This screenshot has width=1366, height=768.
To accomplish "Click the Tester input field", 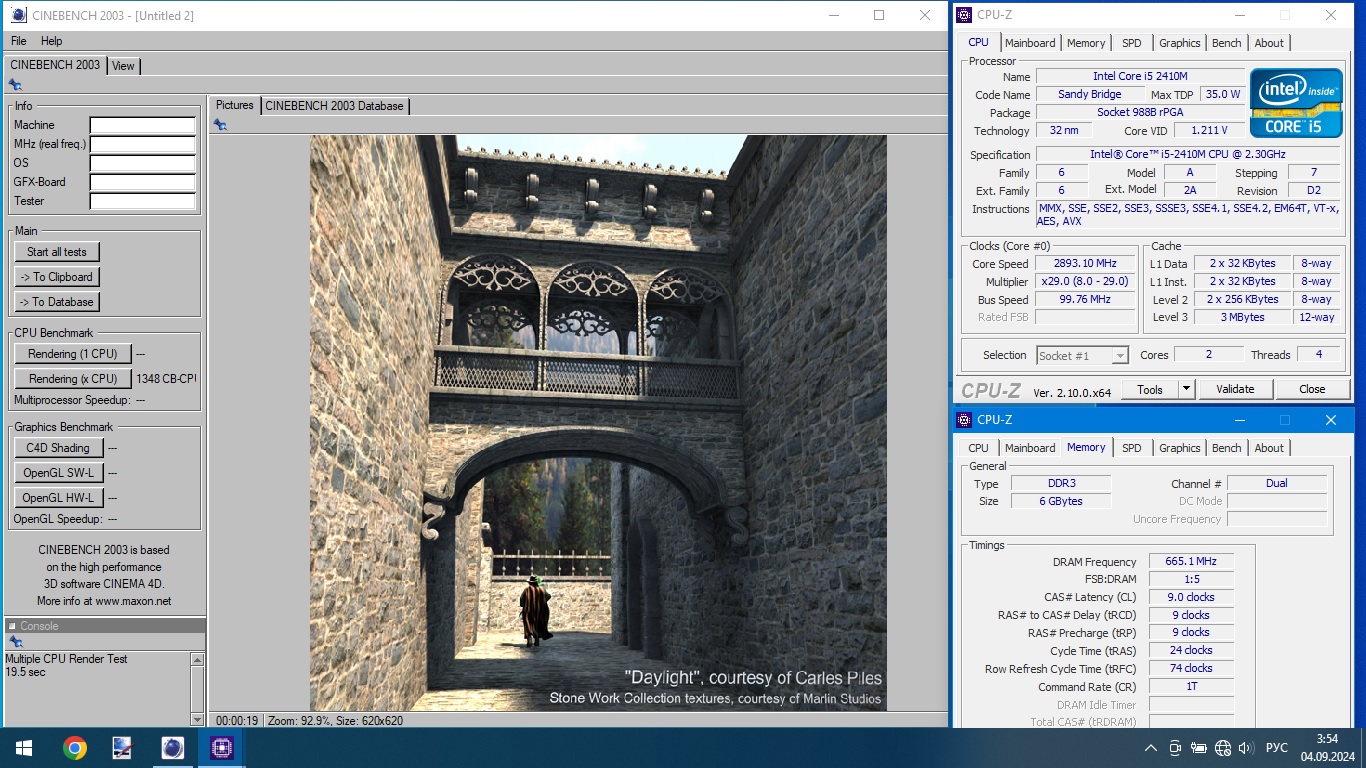I will click(143, 201).
